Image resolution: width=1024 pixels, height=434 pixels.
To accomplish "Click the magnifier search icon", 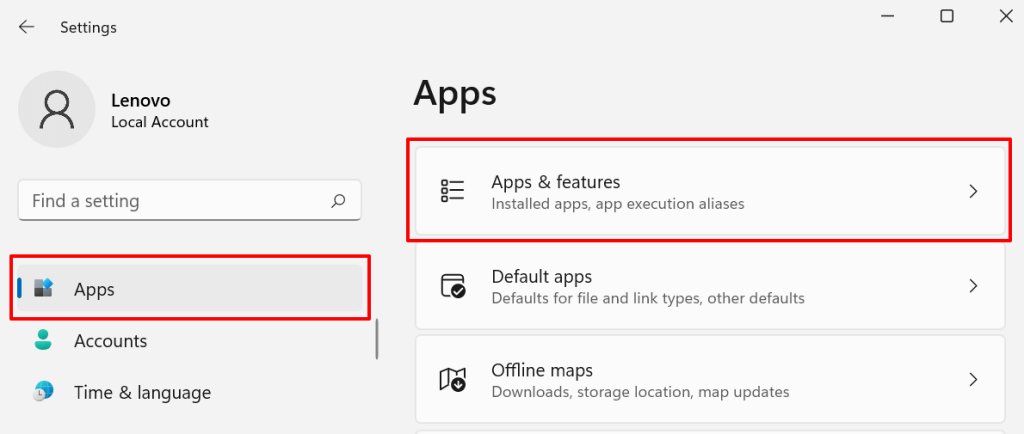I will tap(339, 201).
